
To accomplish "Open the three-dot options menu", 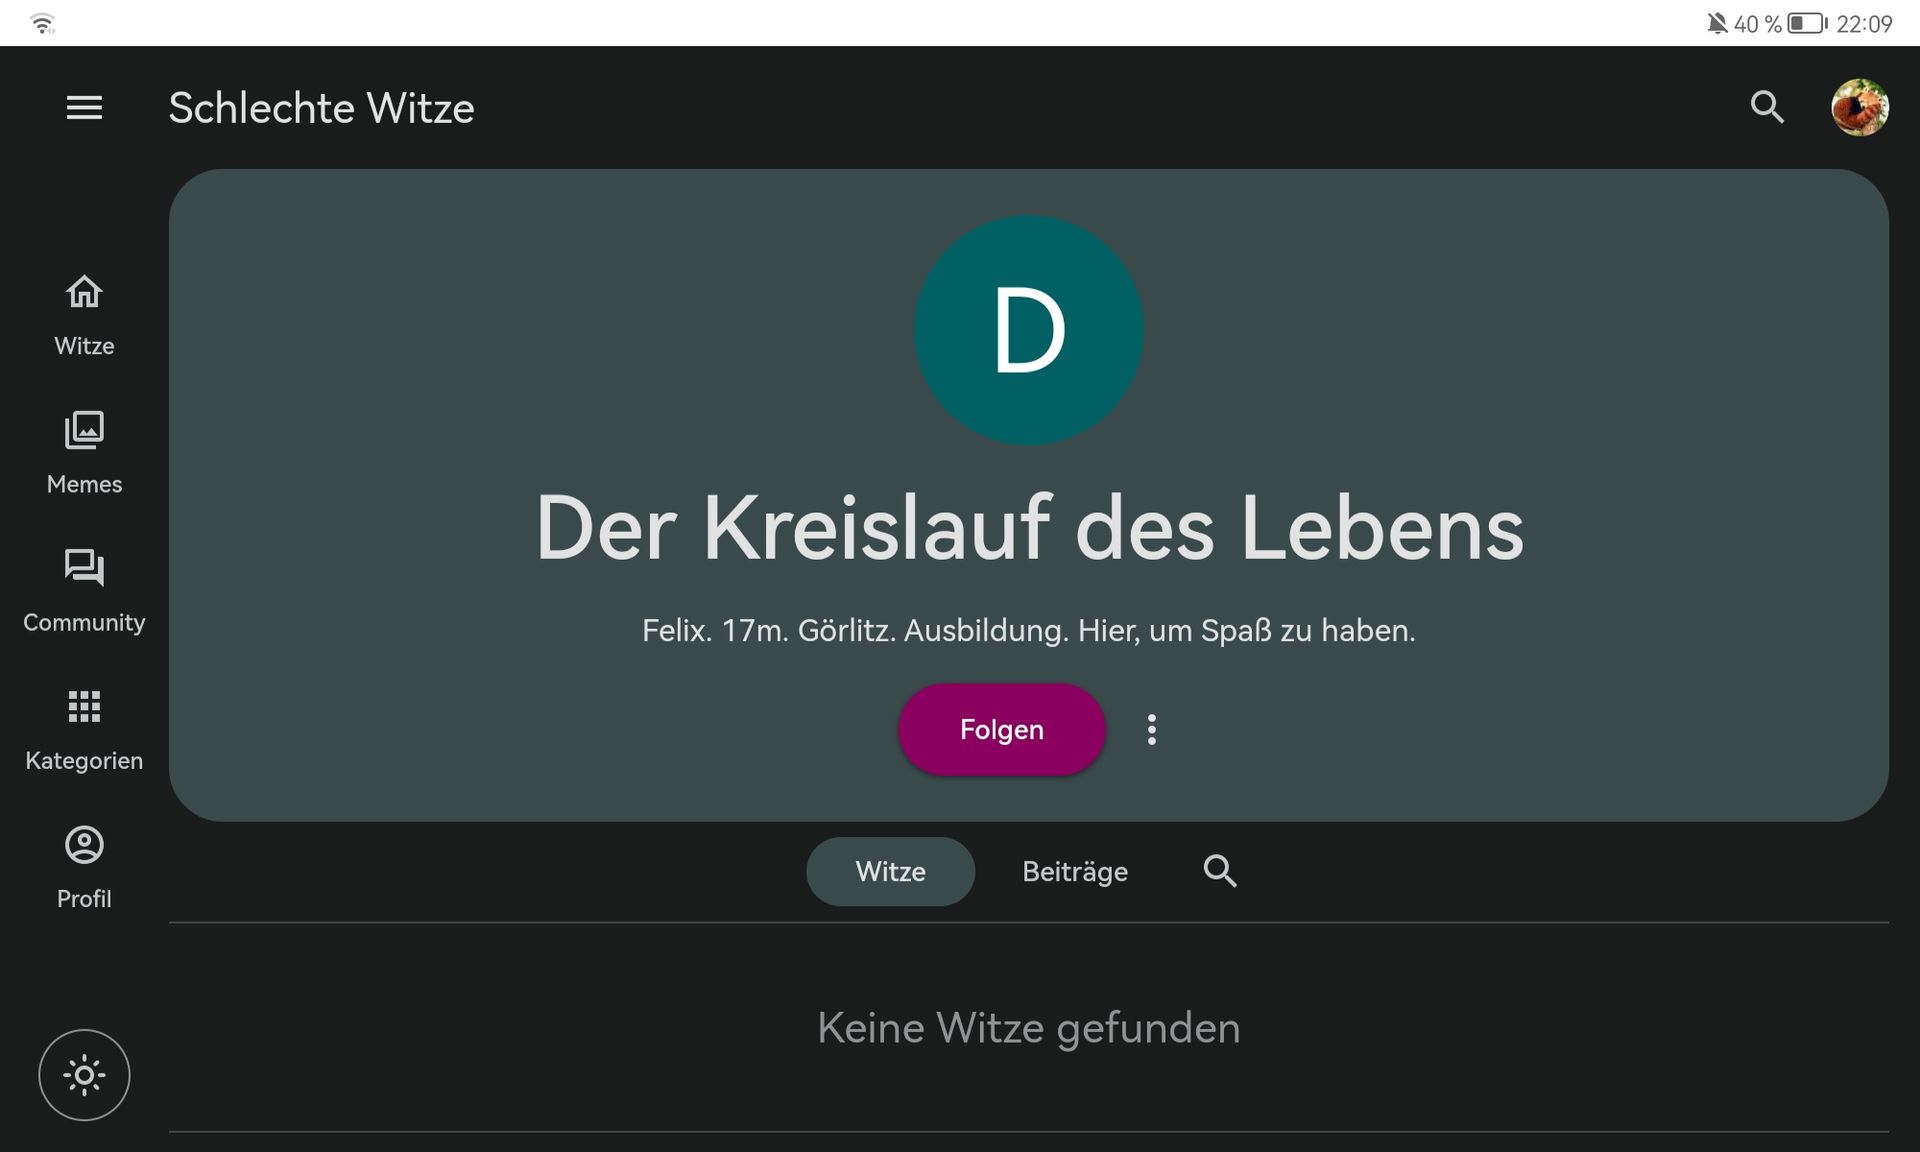I will pos(1152,730).
